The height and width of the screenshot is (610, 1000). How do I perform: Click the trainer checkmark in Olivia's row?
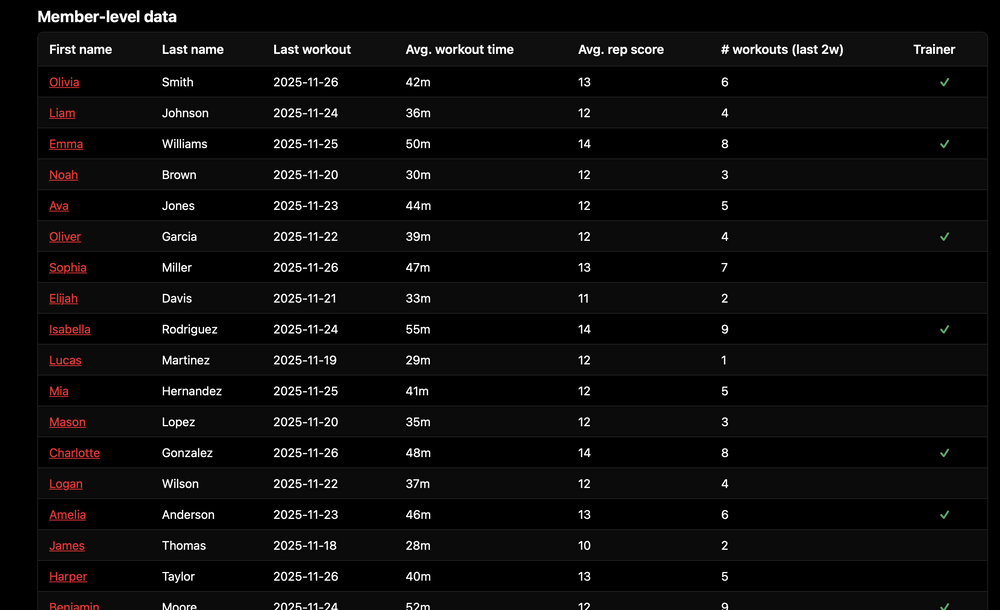click(944, 82)
